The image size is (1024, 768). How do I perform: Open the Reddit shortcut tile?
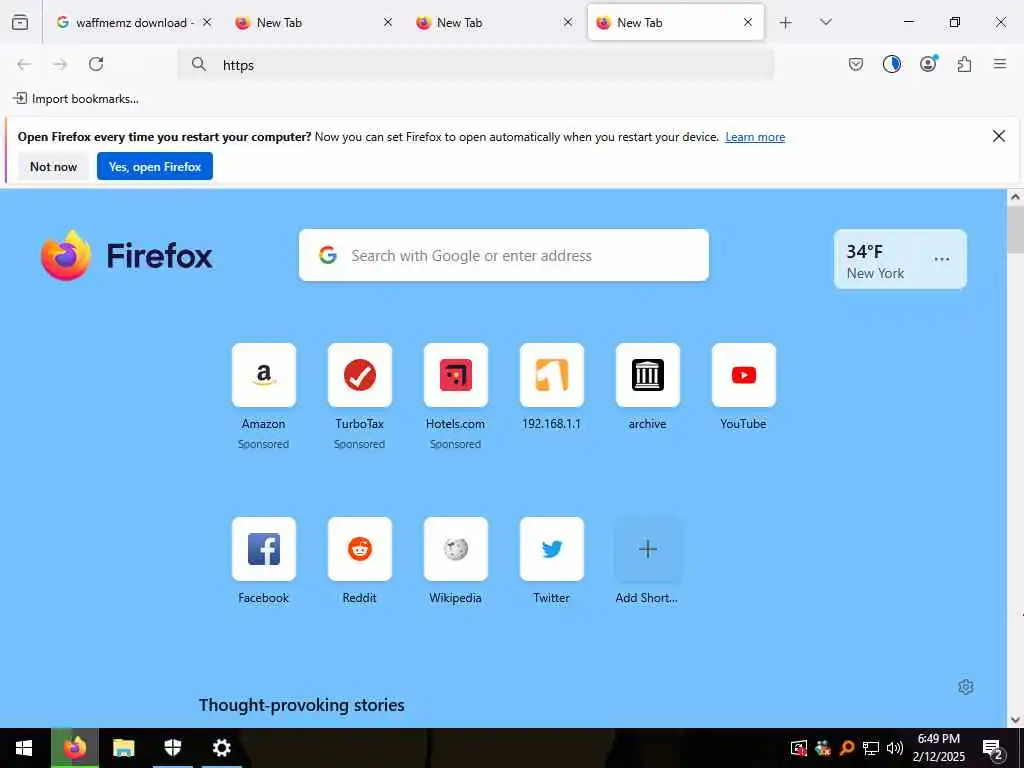[360, 549]
